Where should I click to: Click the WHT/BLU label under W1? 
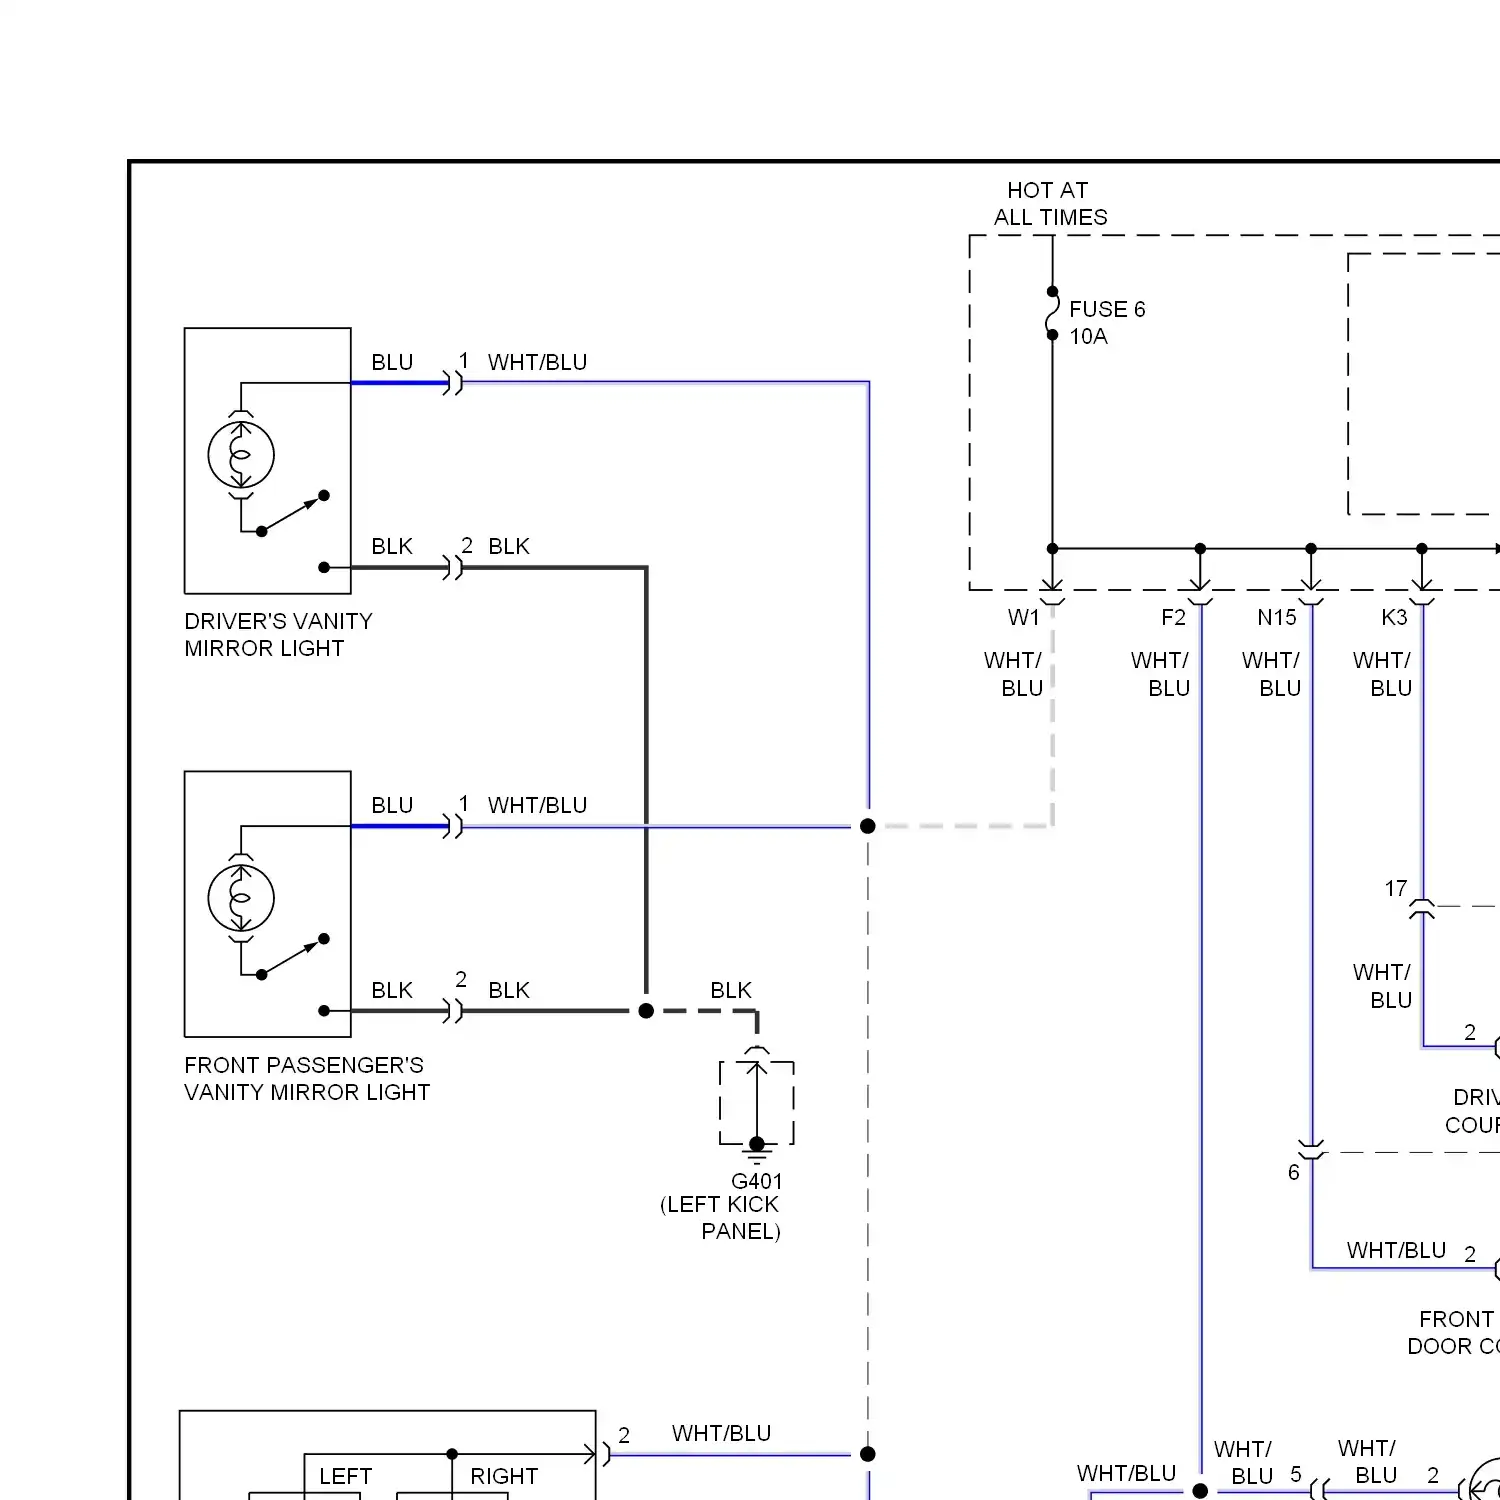coord(1013,674)
